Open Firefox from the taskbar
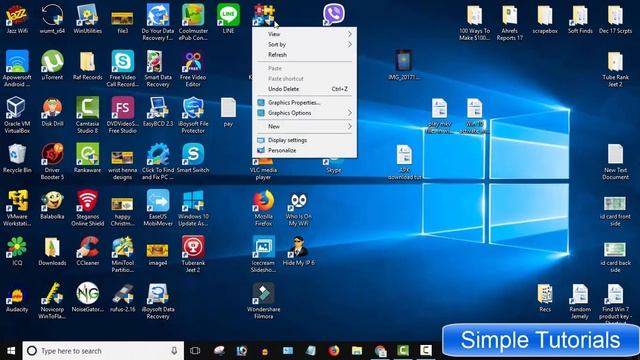 334,351
